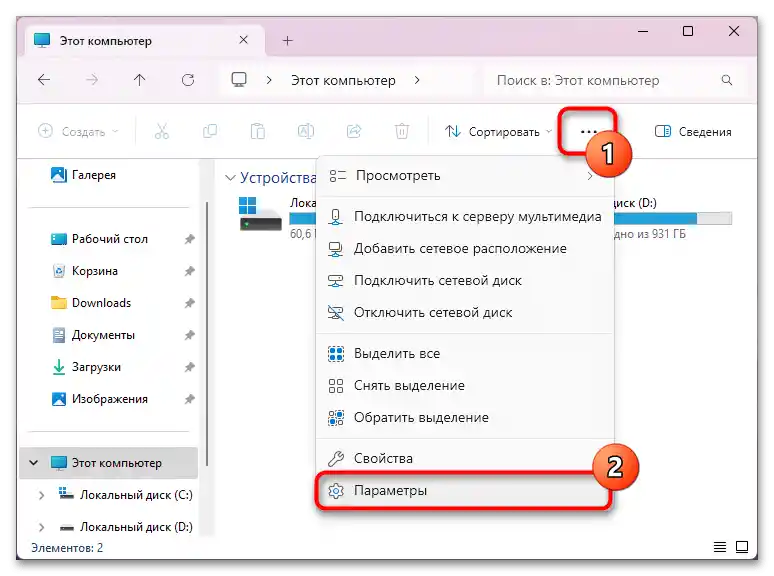Switch to details list view icon
Screen dimensions: 774x576
point(720,546)
